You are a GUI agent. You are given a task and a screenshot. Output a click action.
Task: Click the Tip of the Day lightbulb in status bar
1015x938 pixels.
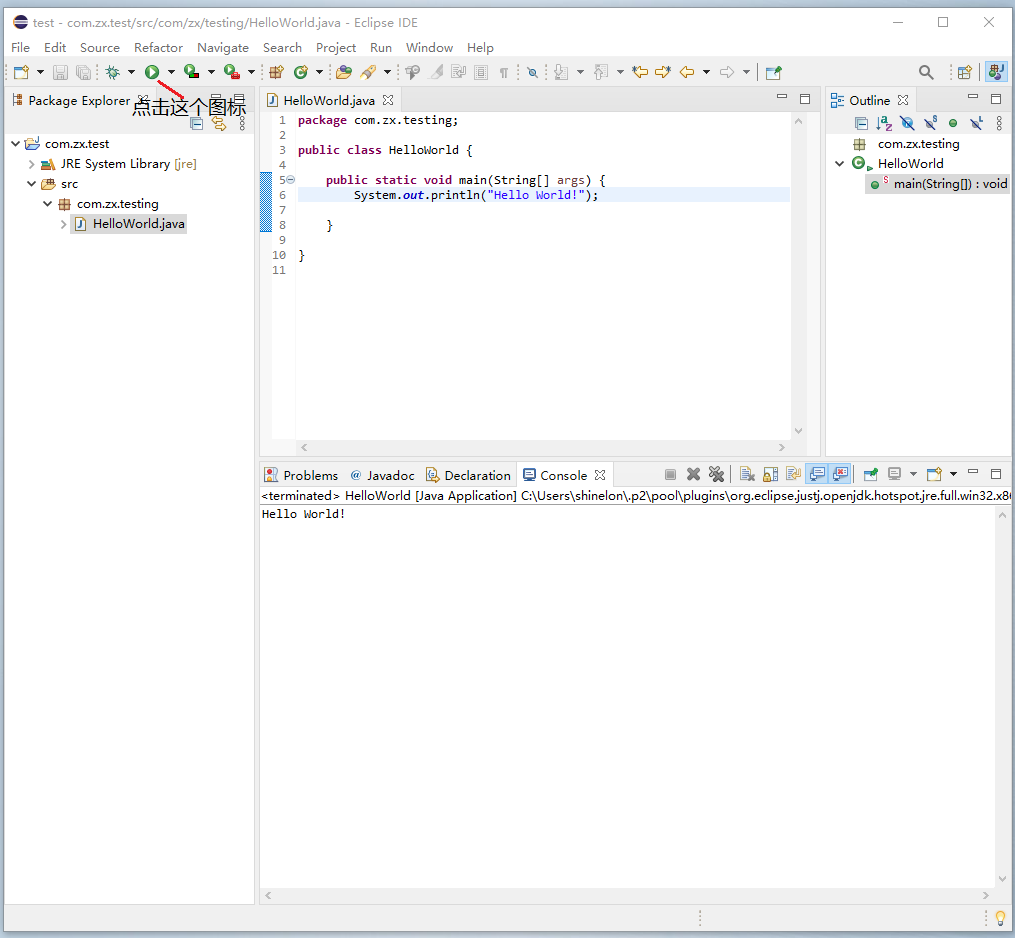(1000, 917)
